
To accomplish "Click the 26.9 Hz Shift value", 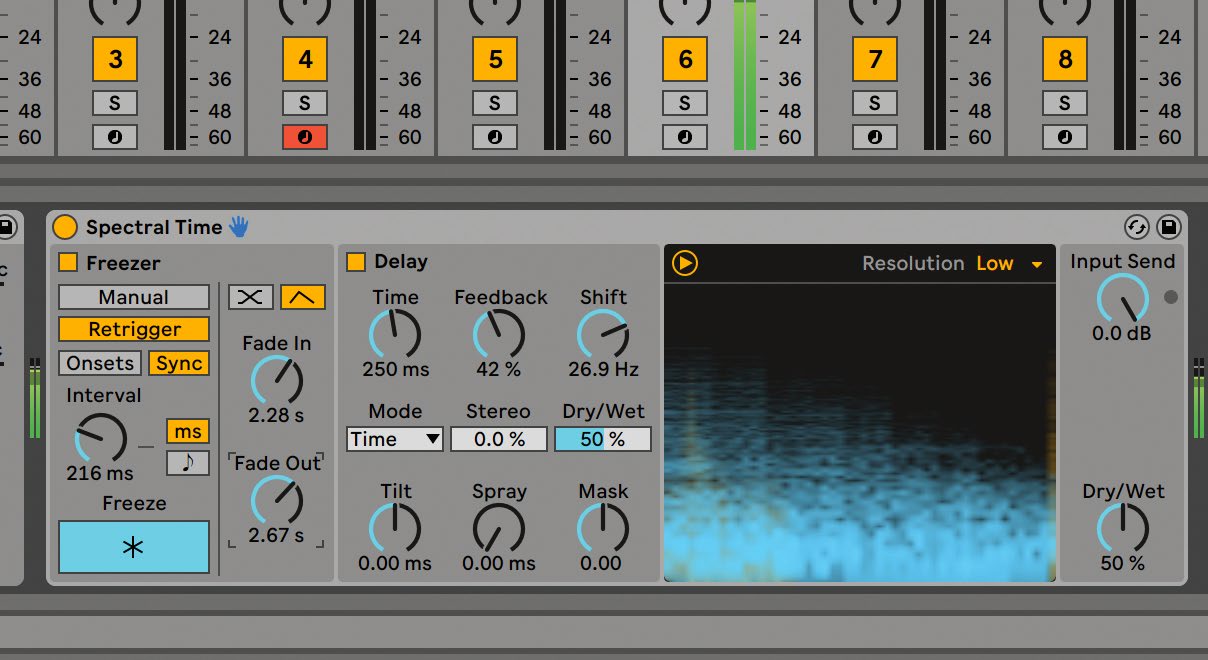I will (603, 369).
